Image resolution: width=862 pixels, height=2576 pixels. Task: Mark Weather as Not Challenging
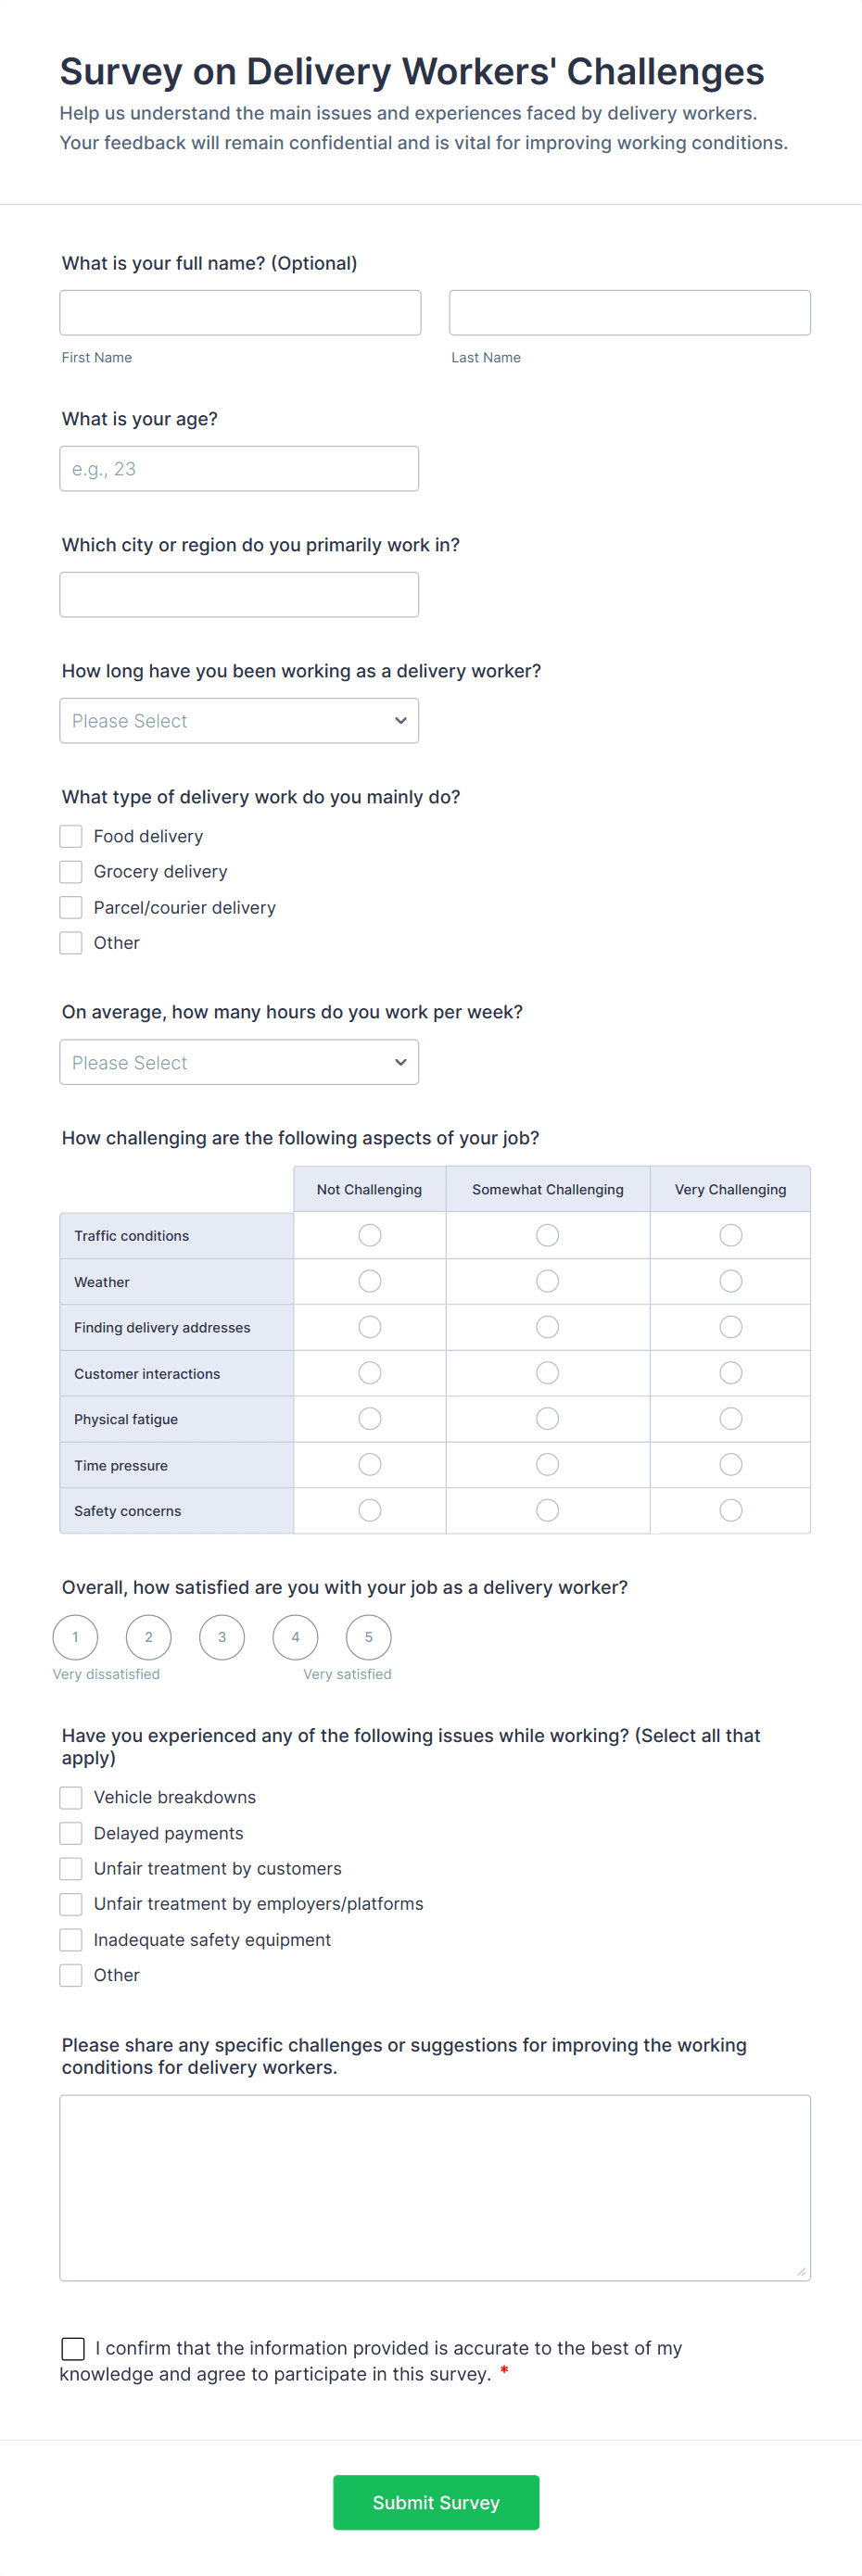tap(369, 1281)
